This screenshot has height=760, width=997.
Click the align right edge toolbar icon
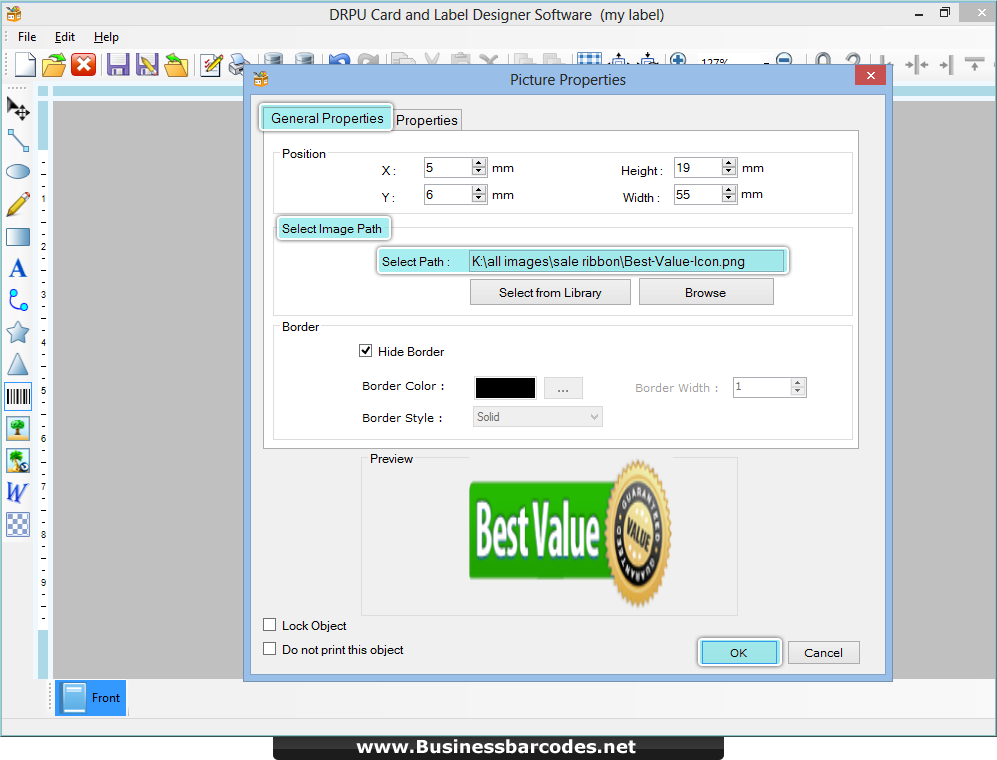tap(946, 64)
